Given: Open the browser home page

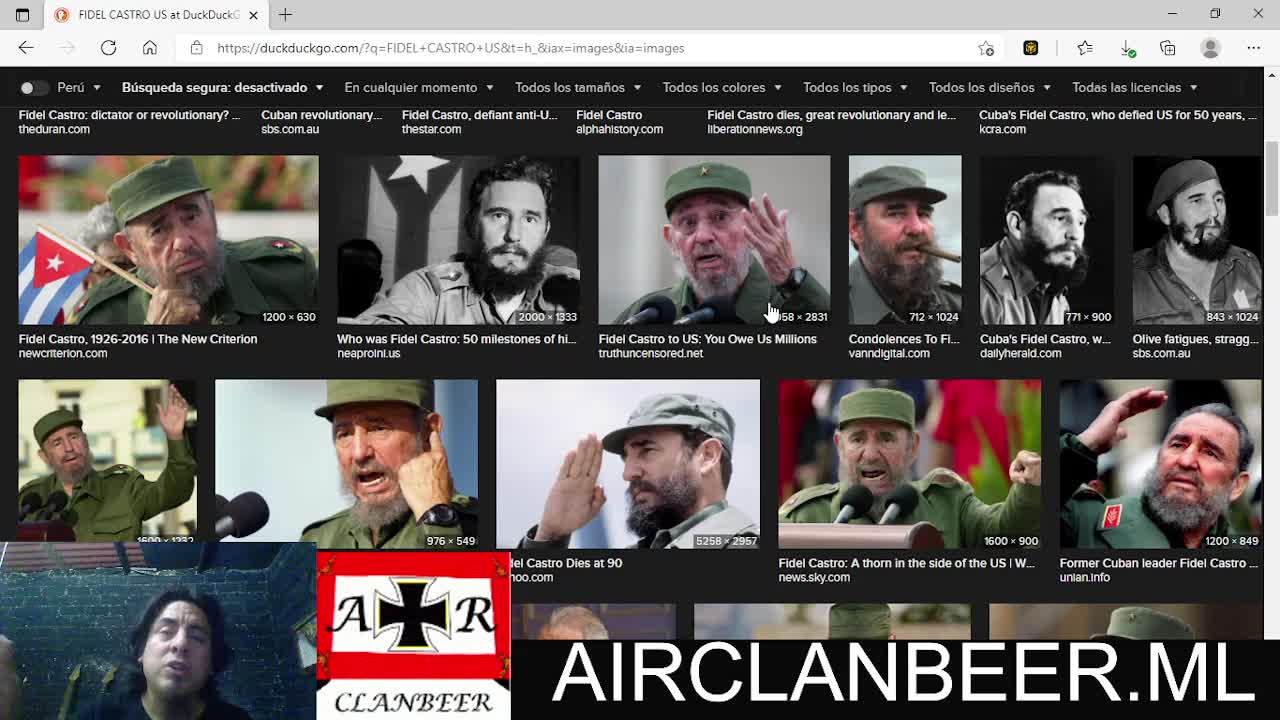Looking at the screenshot, I should [149, 48].
